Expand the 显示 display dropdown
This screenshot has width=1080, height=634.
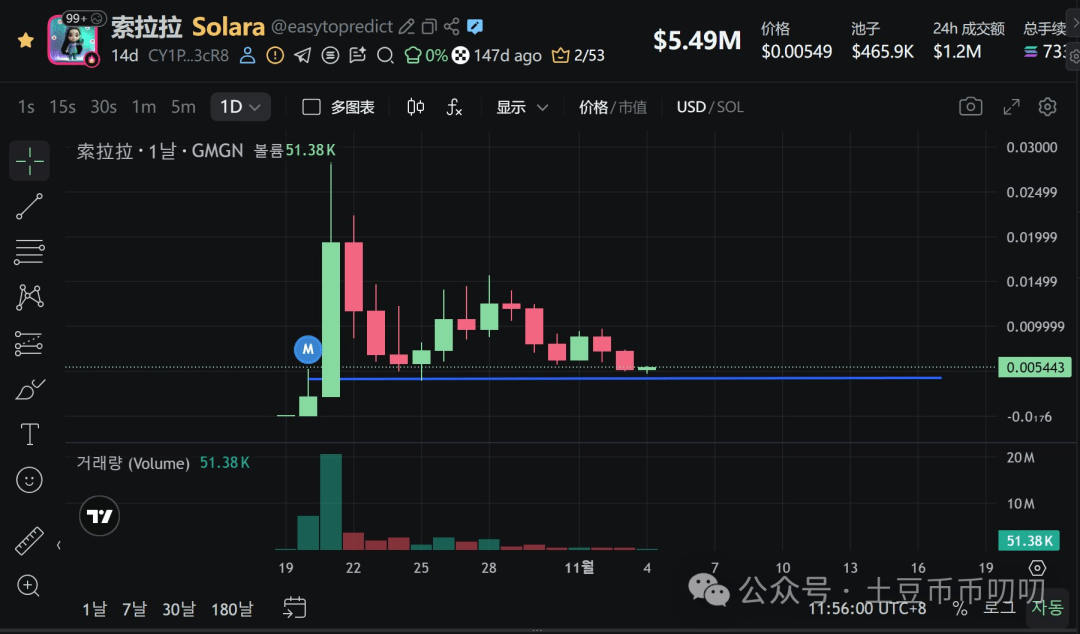pos(522,107)
